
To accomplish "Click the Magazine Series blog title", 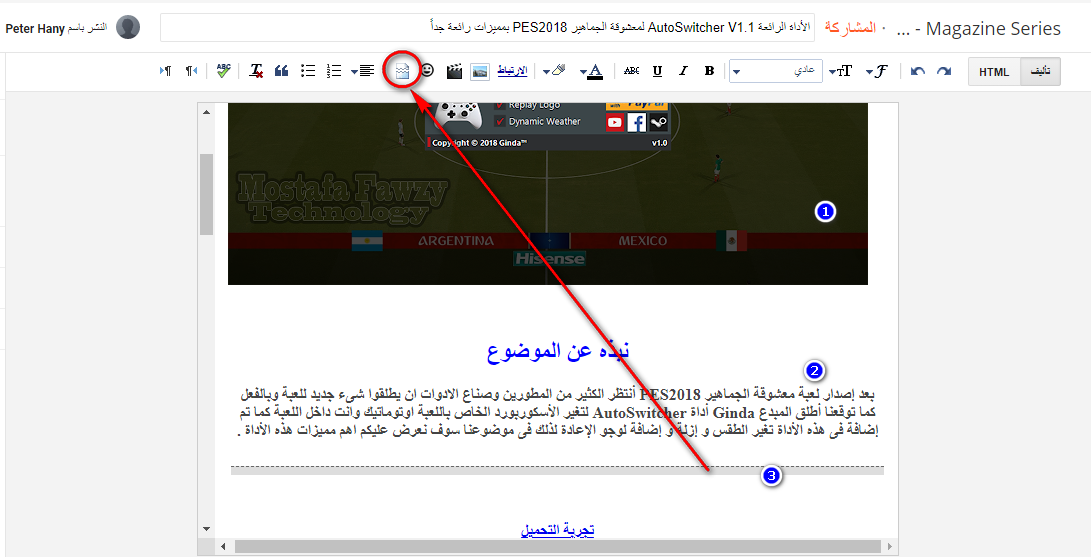I will (993, 29).
